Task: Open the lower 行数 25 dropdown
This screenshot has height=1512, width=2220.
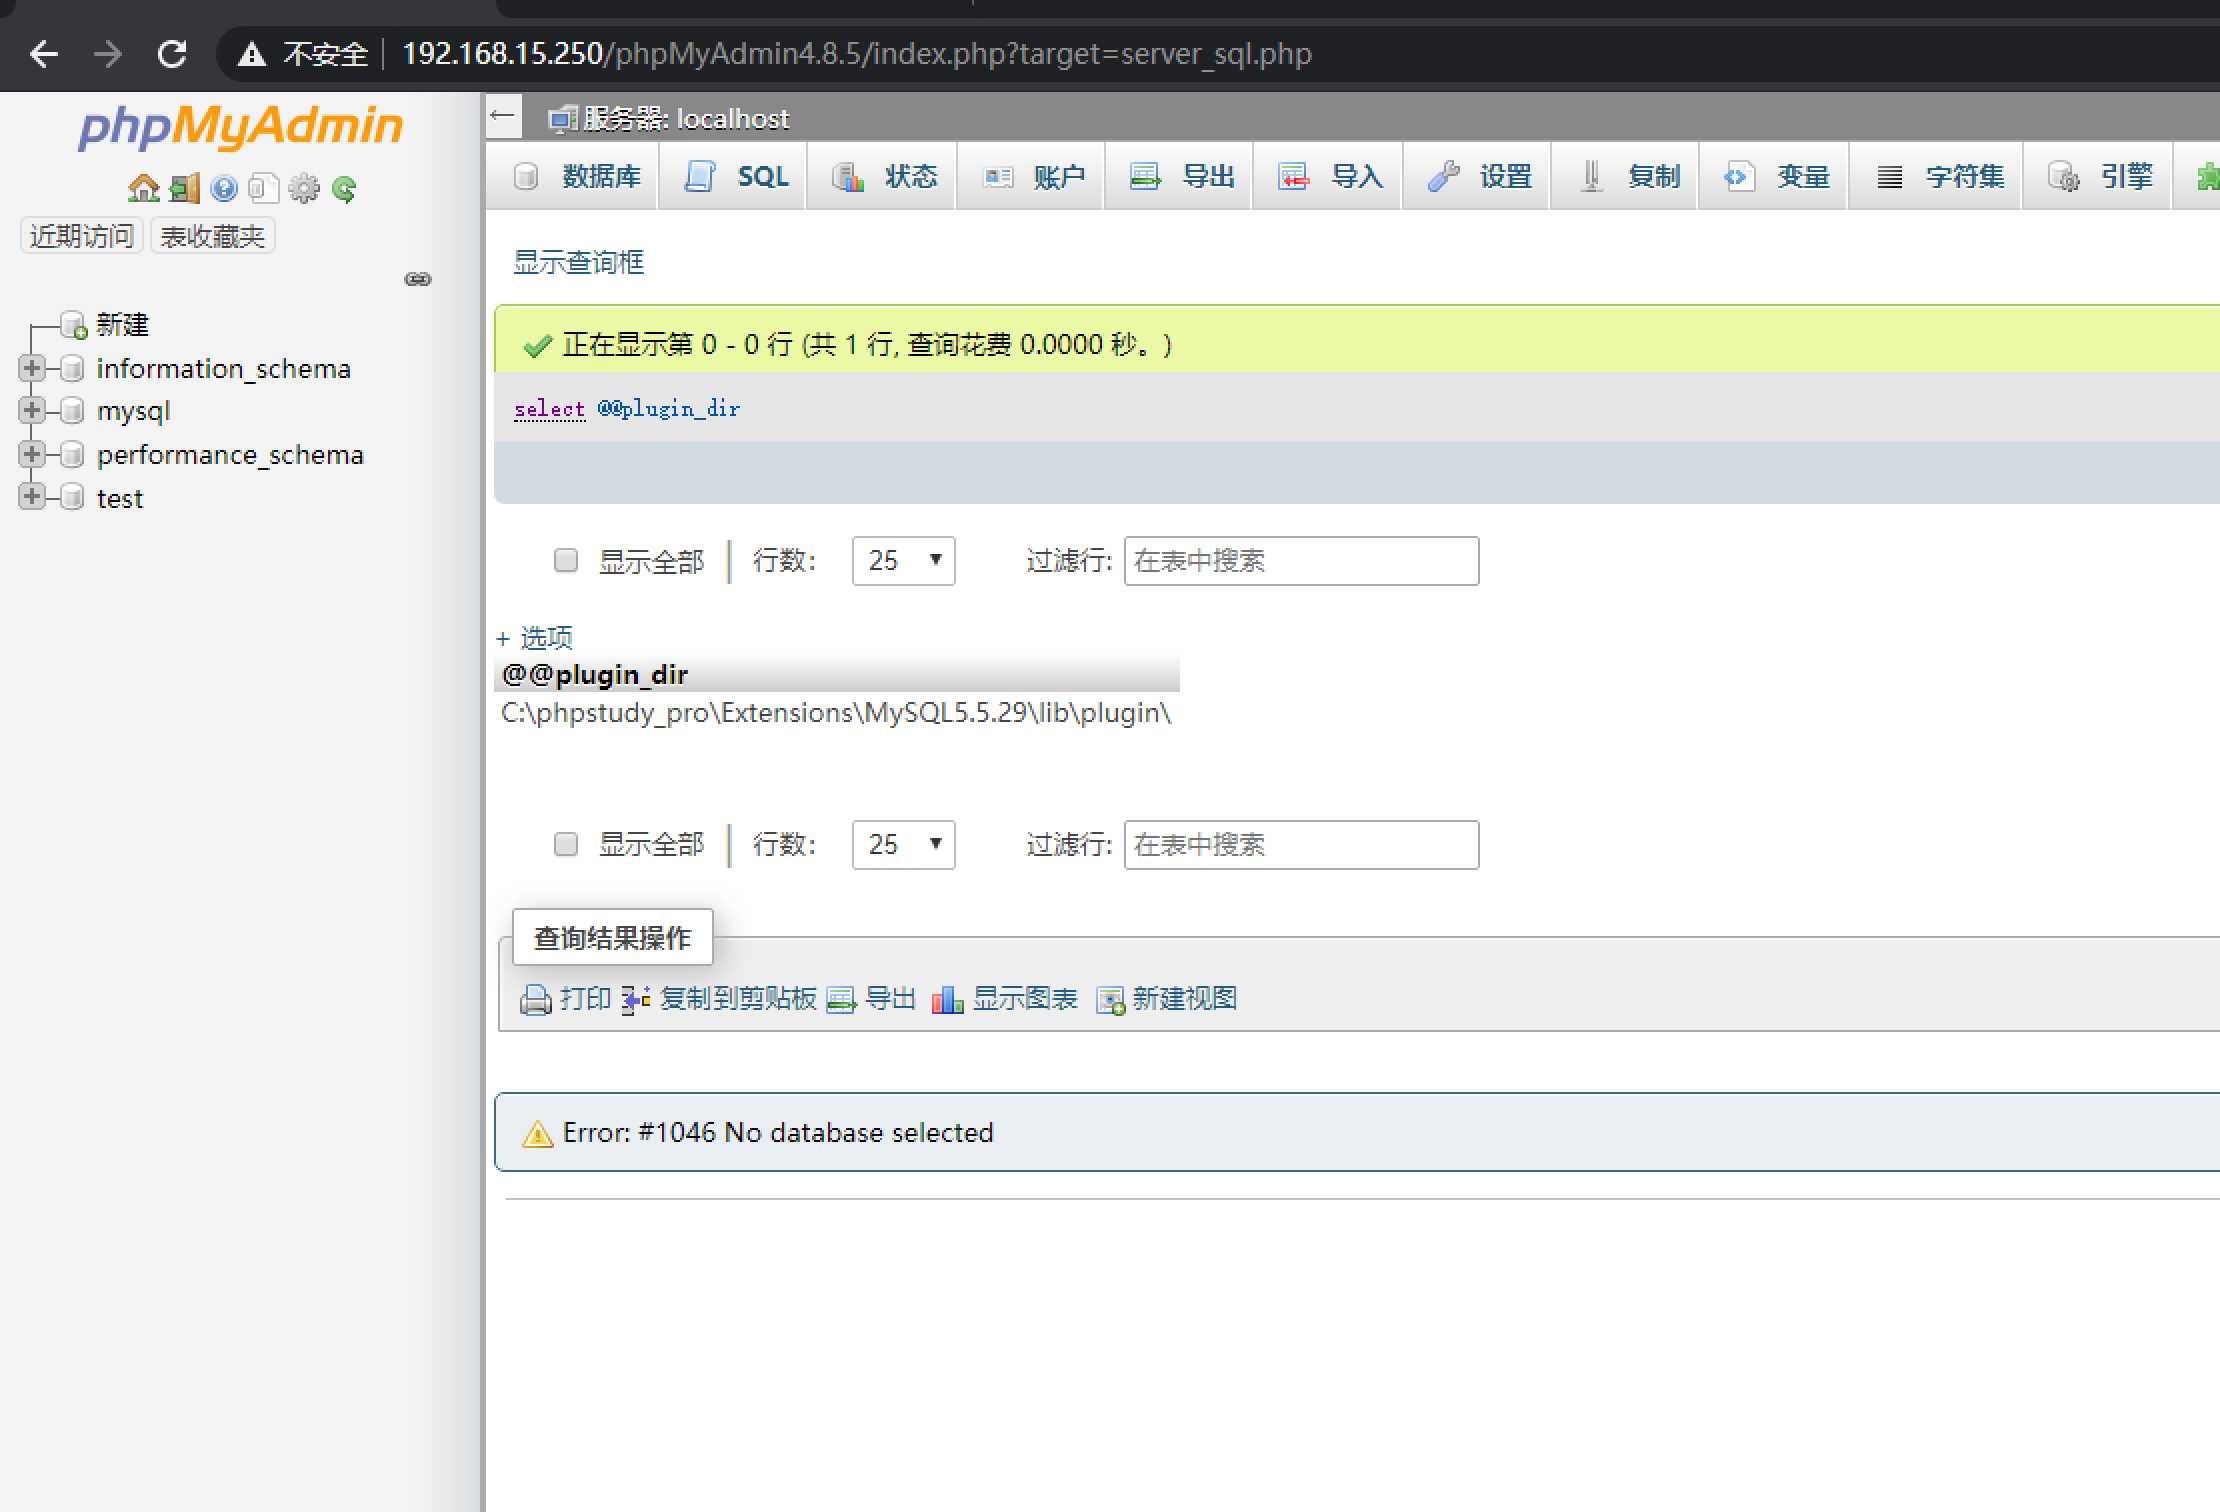Action: pos(903,845)
